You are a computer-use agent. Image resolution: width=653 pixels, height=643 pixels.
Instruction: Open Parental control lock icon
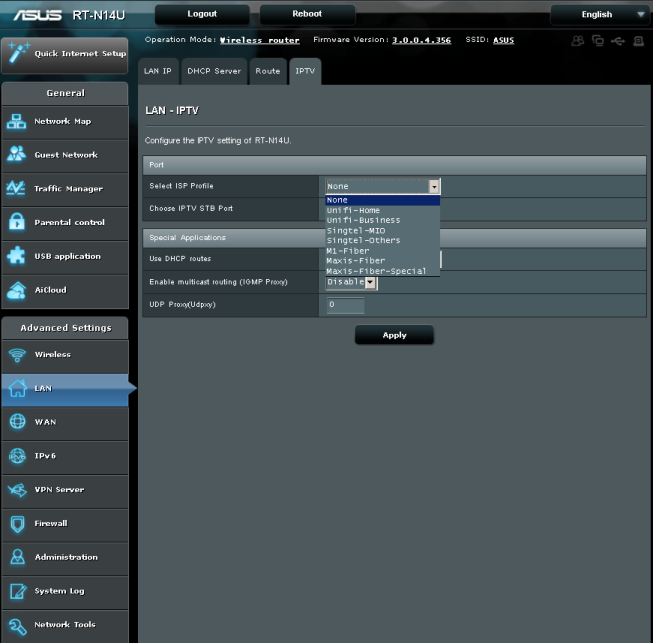(17, 222)
